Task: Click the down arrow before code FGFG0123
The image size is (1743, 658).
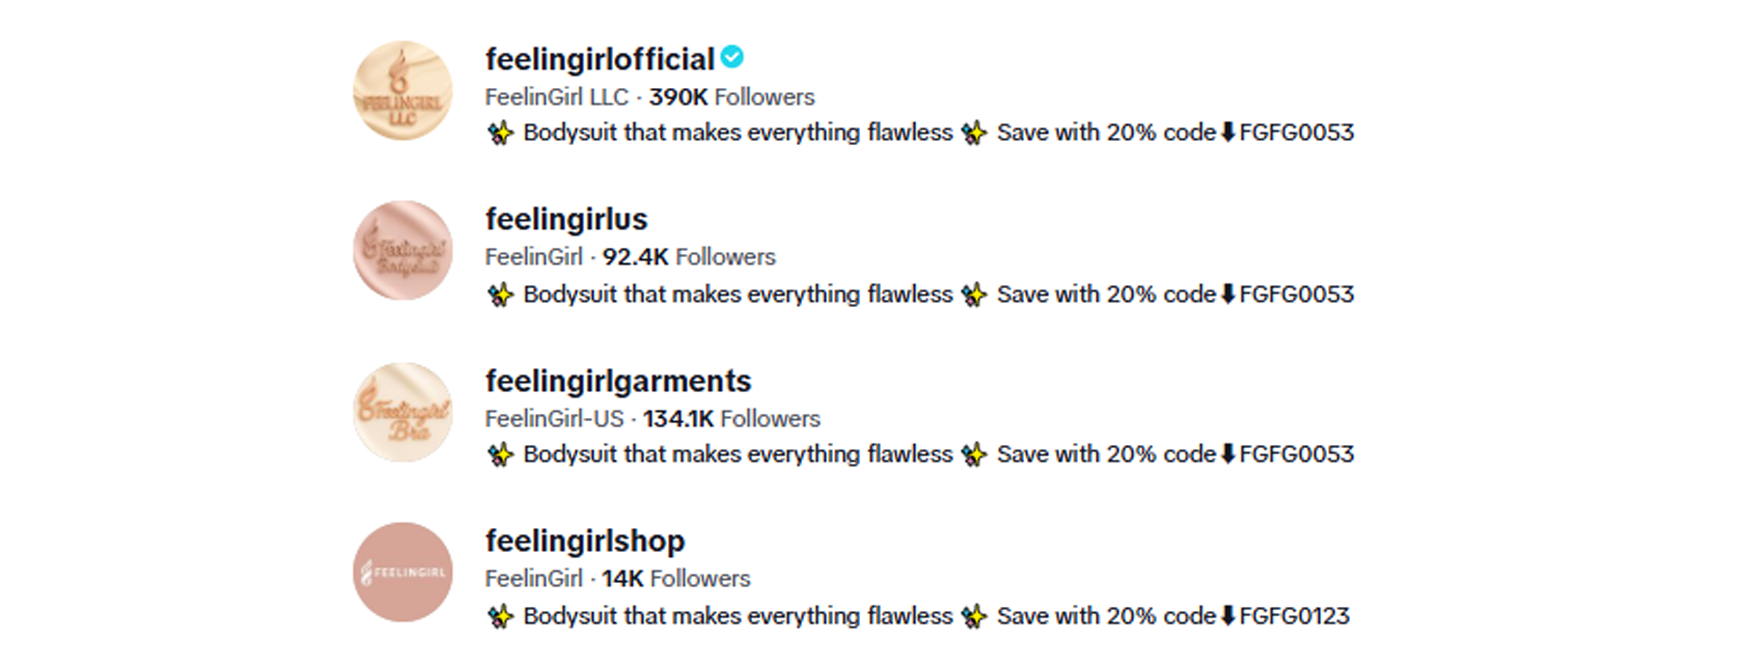Action: pyautogui.click(x=1228, y=616)
